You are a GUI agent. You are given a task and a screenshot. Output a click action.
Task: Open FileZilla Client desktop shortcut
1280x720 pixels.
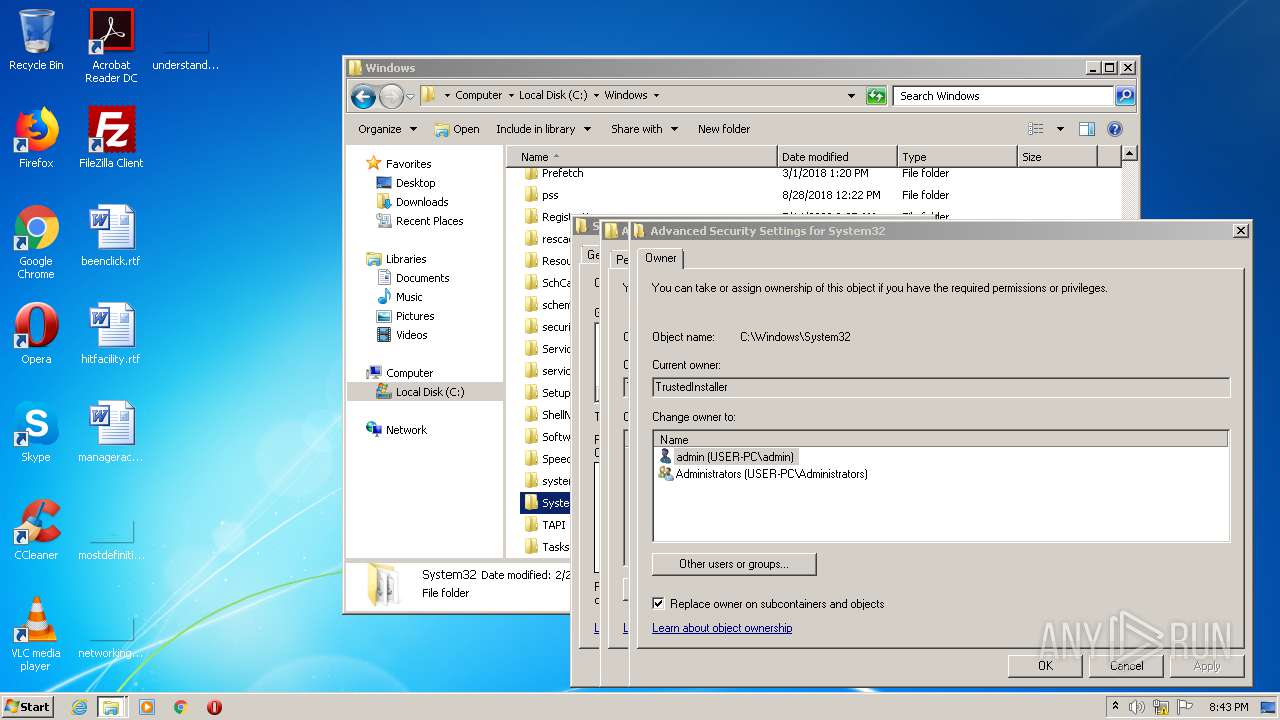pos(111,138)
